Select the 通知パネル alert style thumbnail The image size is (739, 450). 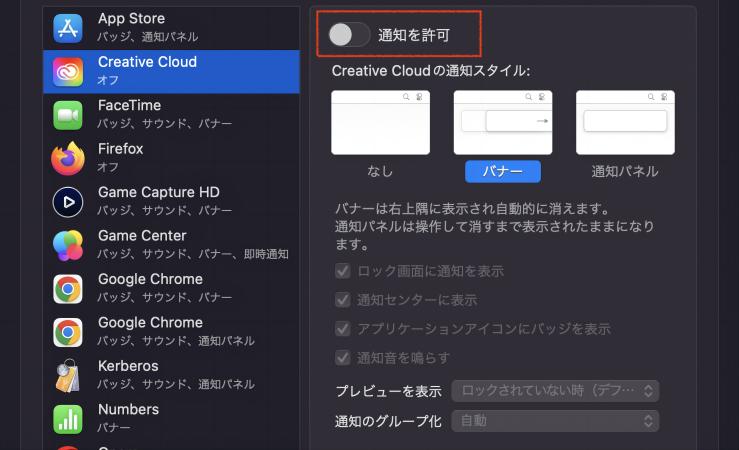pos(625,123)
